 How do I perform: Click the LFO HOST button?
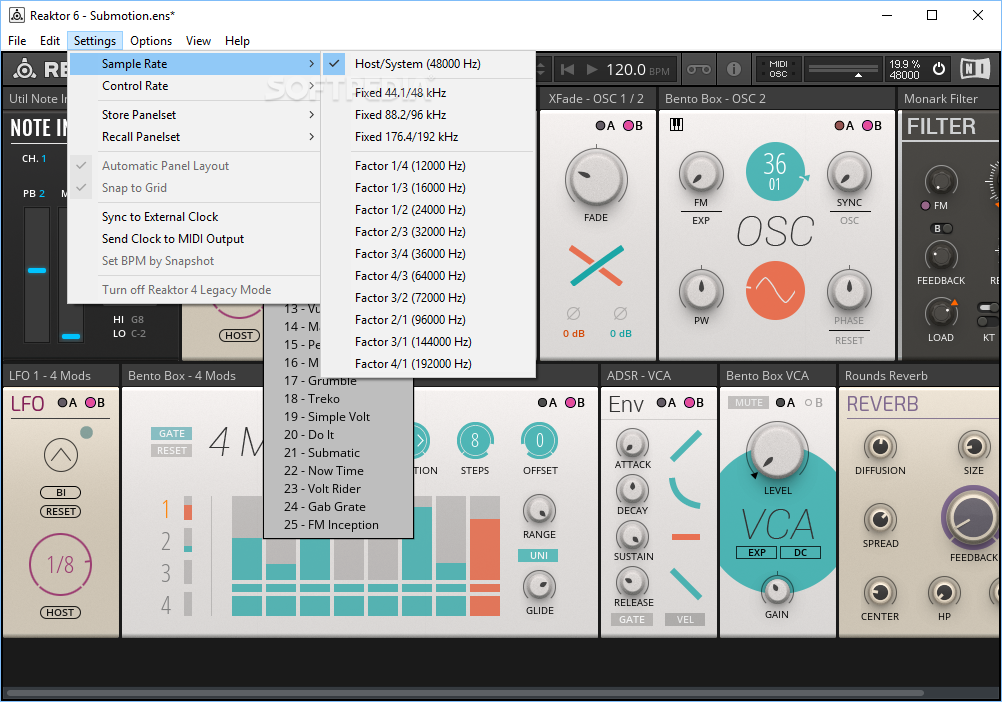pyautogui.click(x=61, y=613)
